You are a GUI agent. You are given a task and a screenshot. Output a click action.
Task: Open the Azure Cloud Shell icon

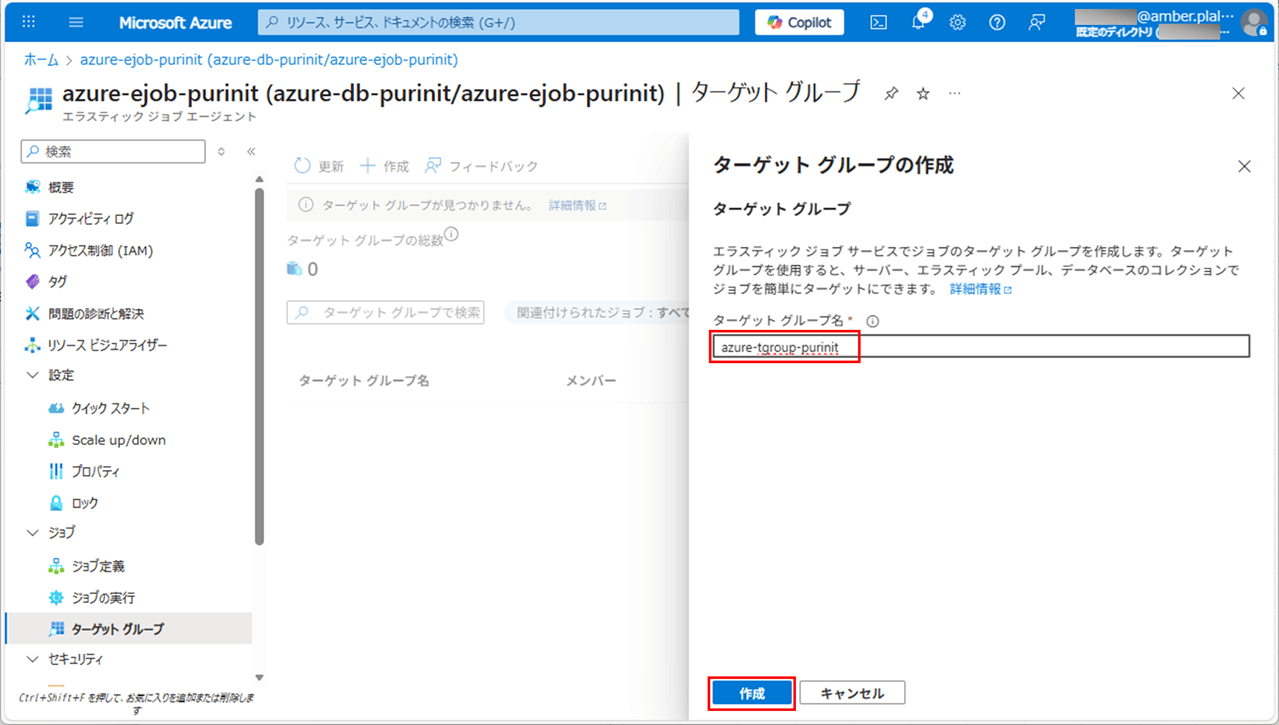[x=878, y=22]
